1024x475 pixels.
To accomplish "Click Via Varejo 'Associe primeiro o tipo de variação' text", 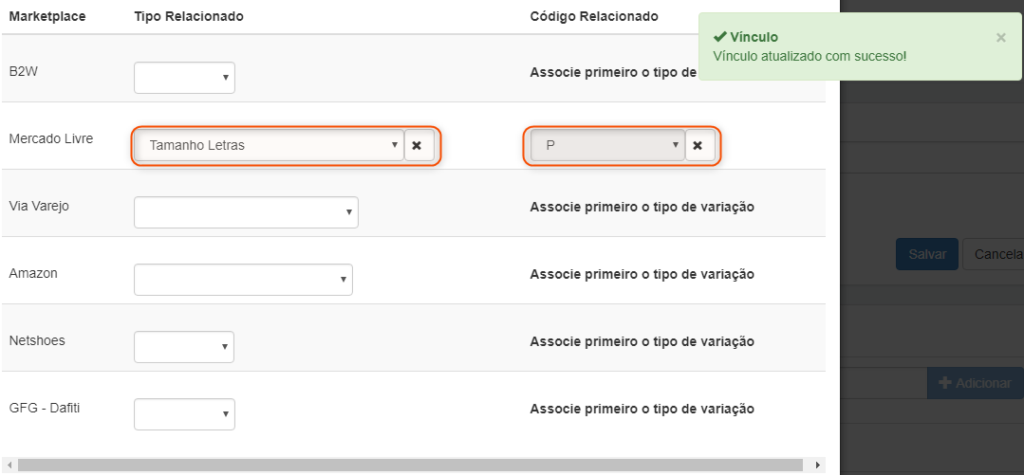I will (x=642, y=207).
